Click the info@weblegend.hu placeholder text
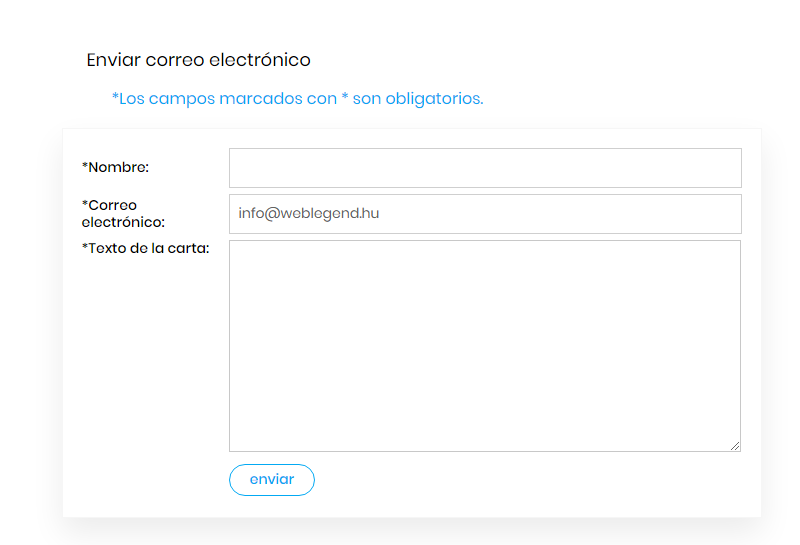Screen dimensions: 800x545 pos(308,213)
